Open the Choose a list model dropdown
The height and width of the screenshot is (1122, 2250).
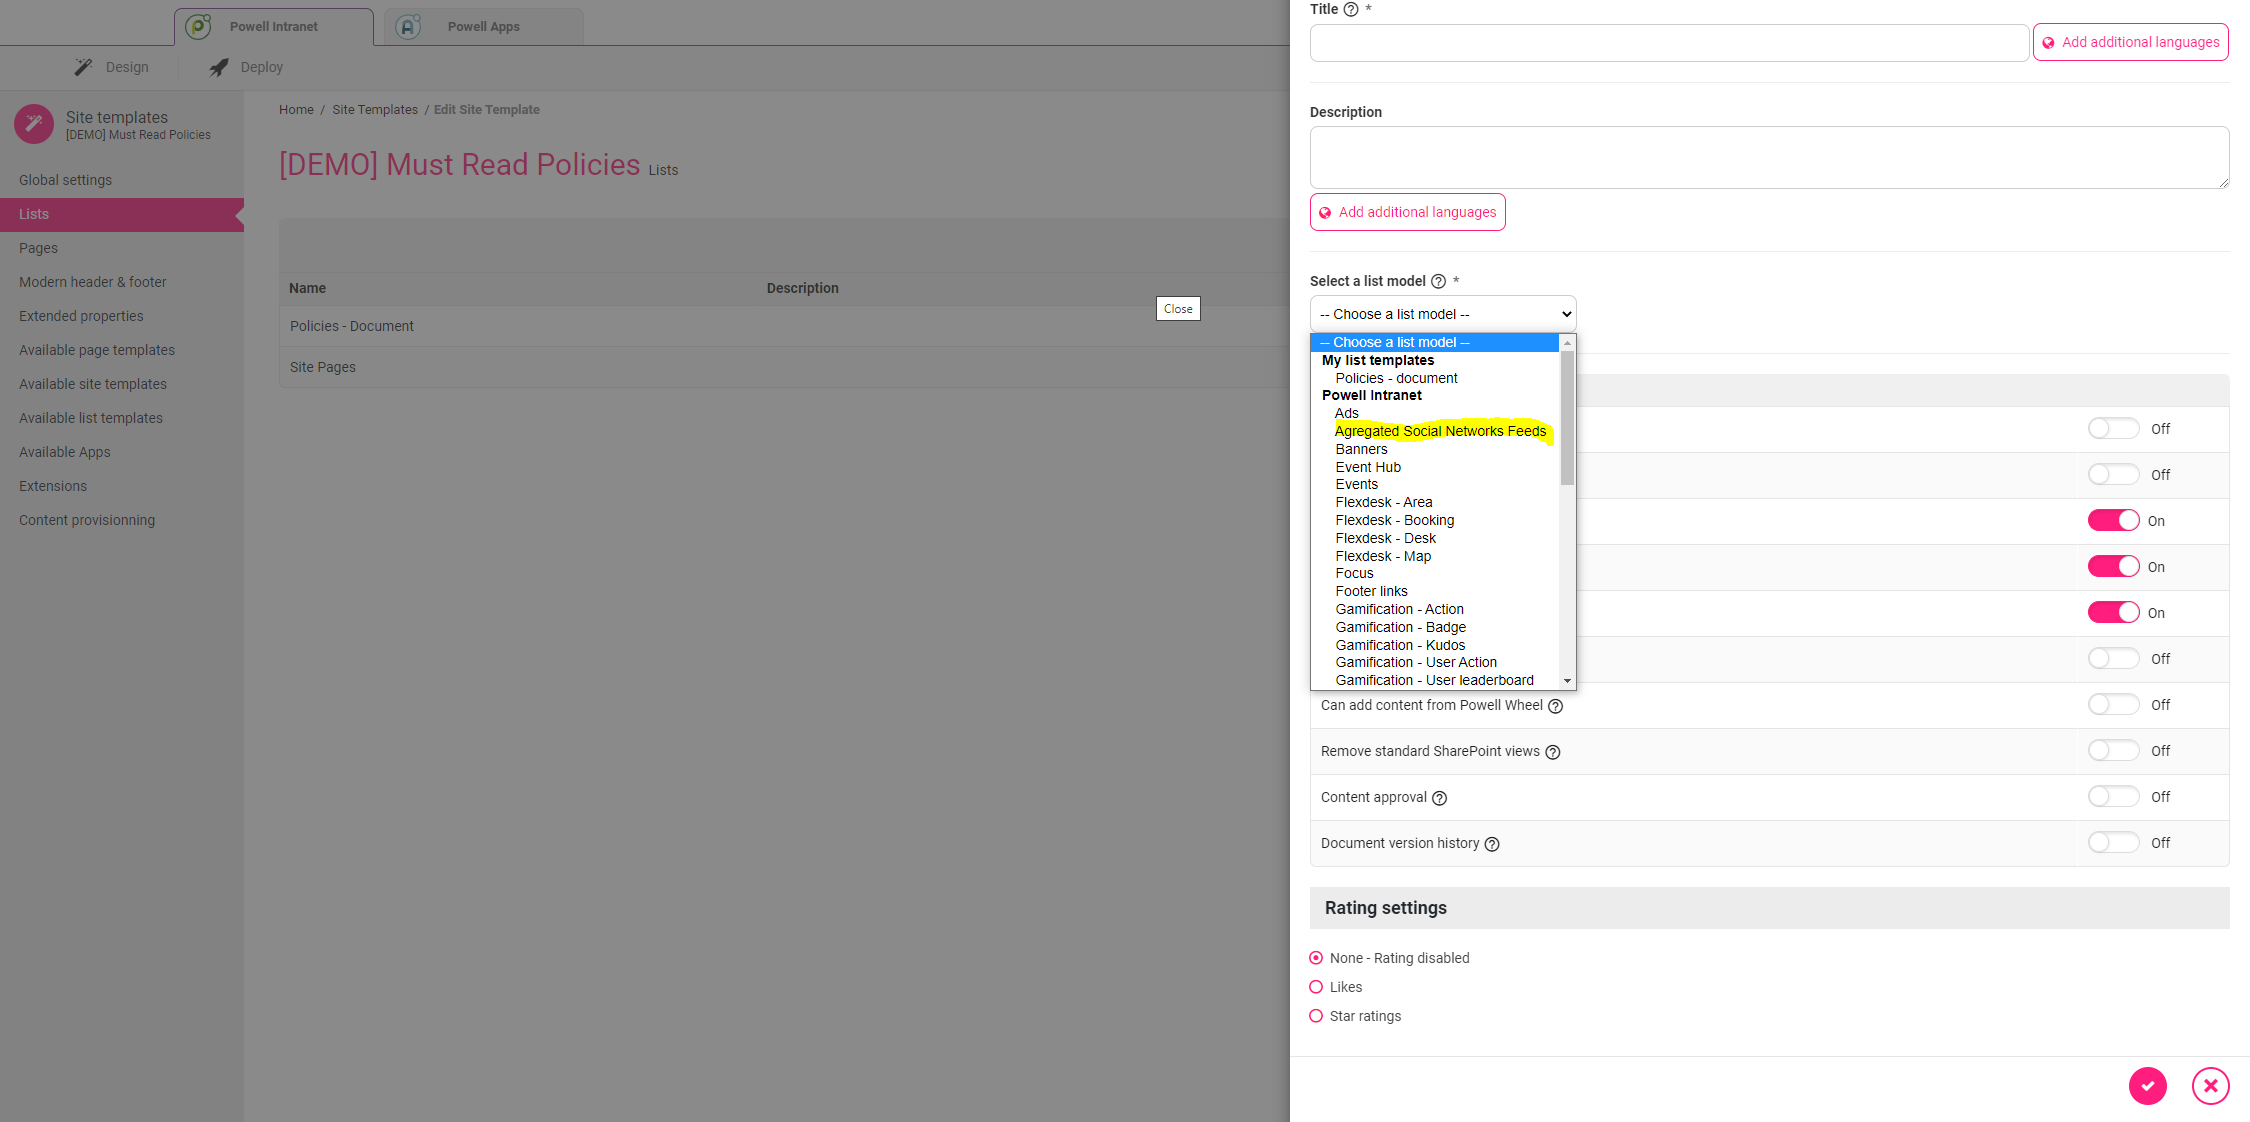pos(1443,314)
